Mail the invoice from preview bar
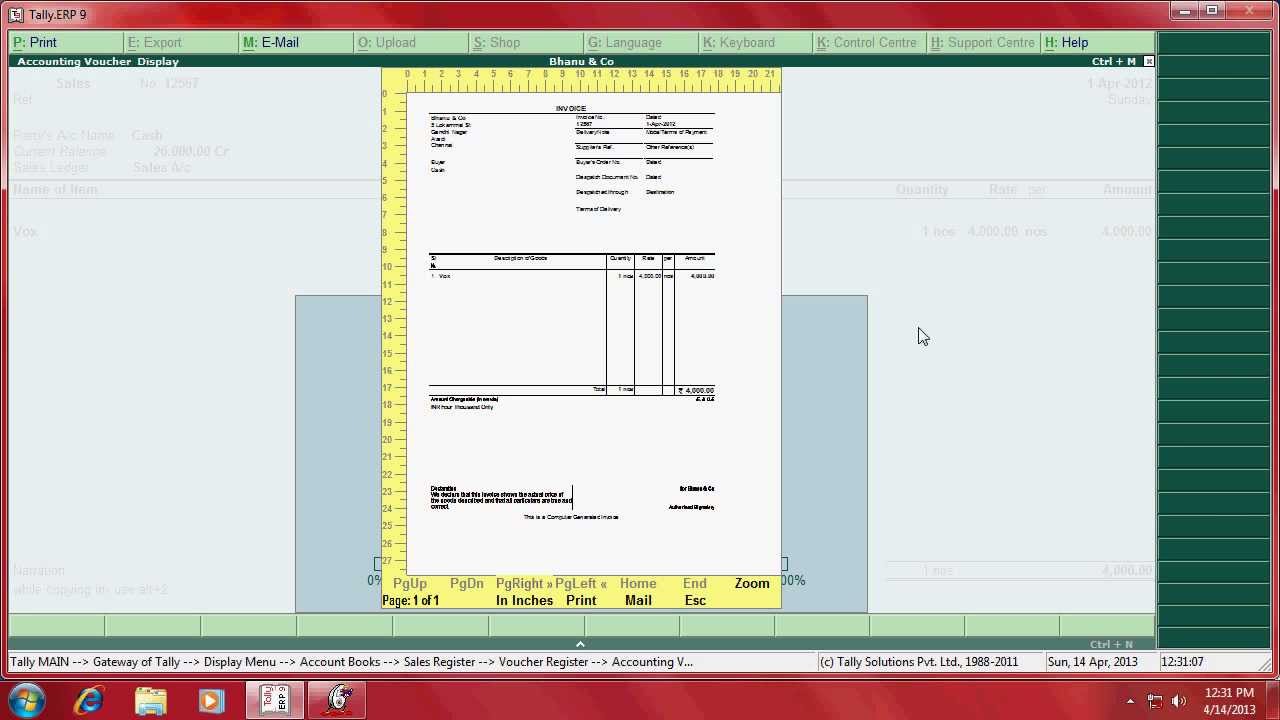The height and width of the screenshot is (720, 1280). [638, 601]
